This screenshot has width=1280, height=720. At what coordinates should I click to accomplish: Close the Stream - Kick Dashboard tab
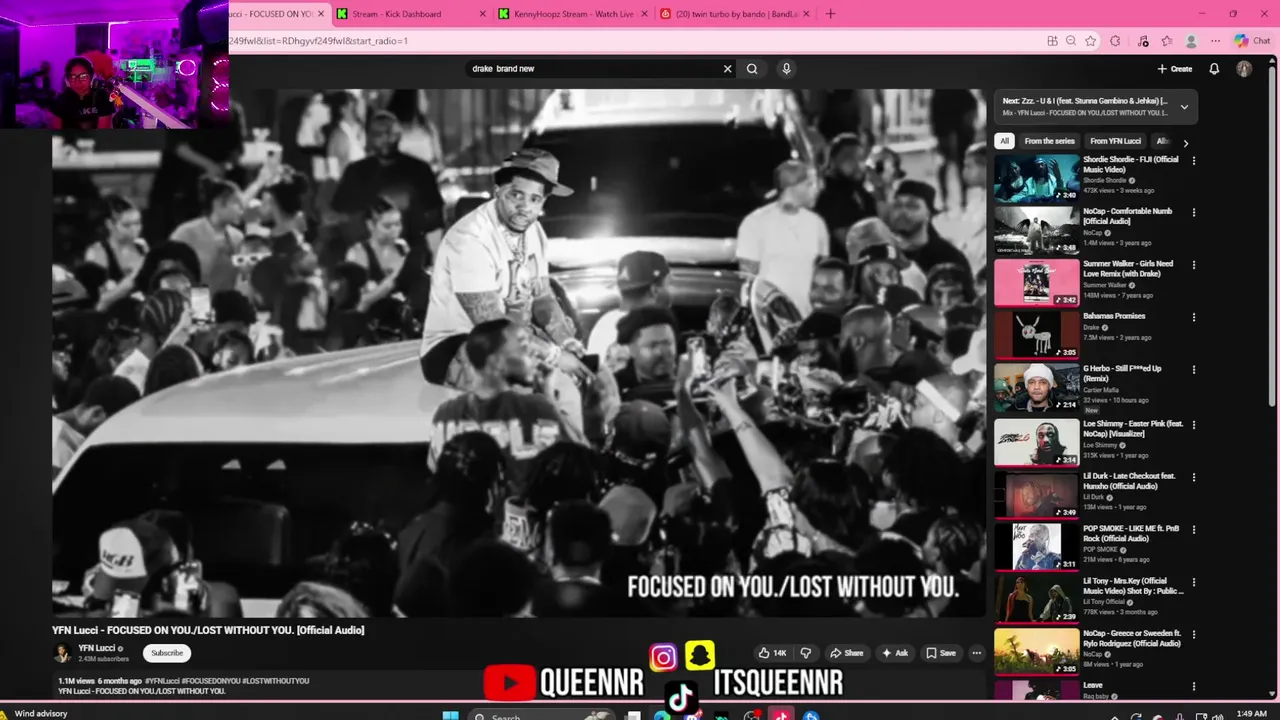click(483, 14)
